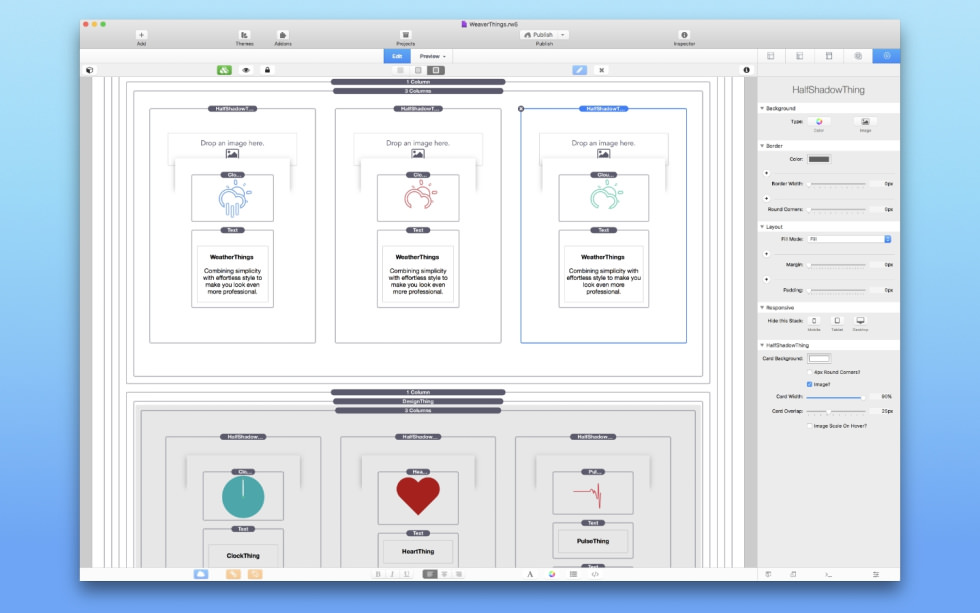Open the color wheel in bottom bar
The width and height of the screenshot is (980, 613).
coord(552,574)
